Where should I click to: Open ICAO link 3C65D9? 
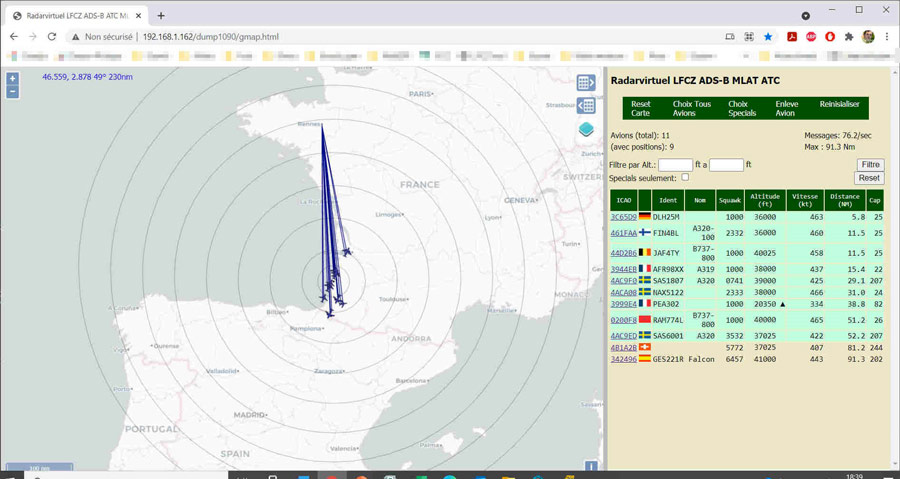pyautogui.click(x=623, y=217)
